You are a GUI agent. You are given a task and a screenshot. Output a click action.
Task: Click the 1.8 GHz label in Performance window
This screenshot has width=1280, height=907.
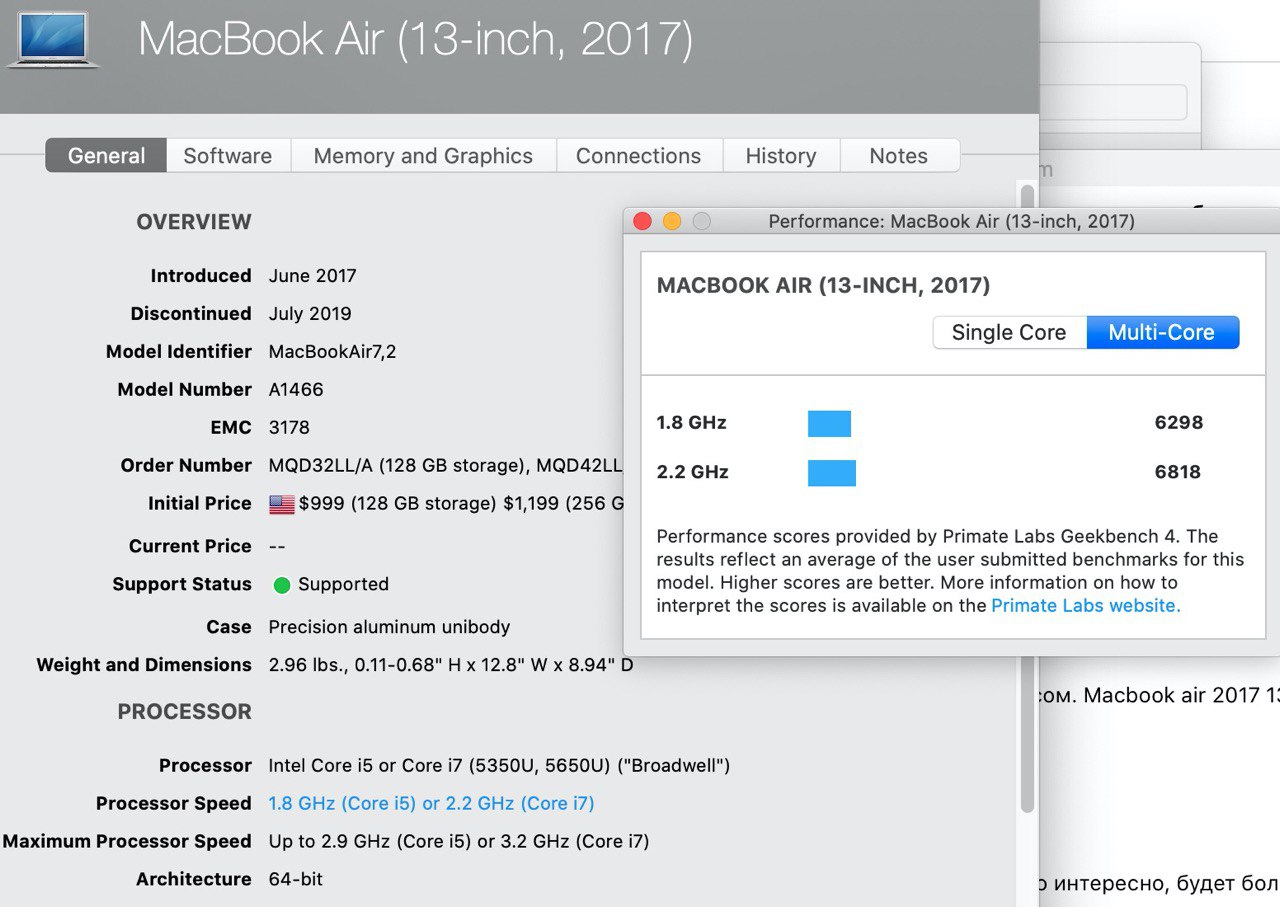692,423
